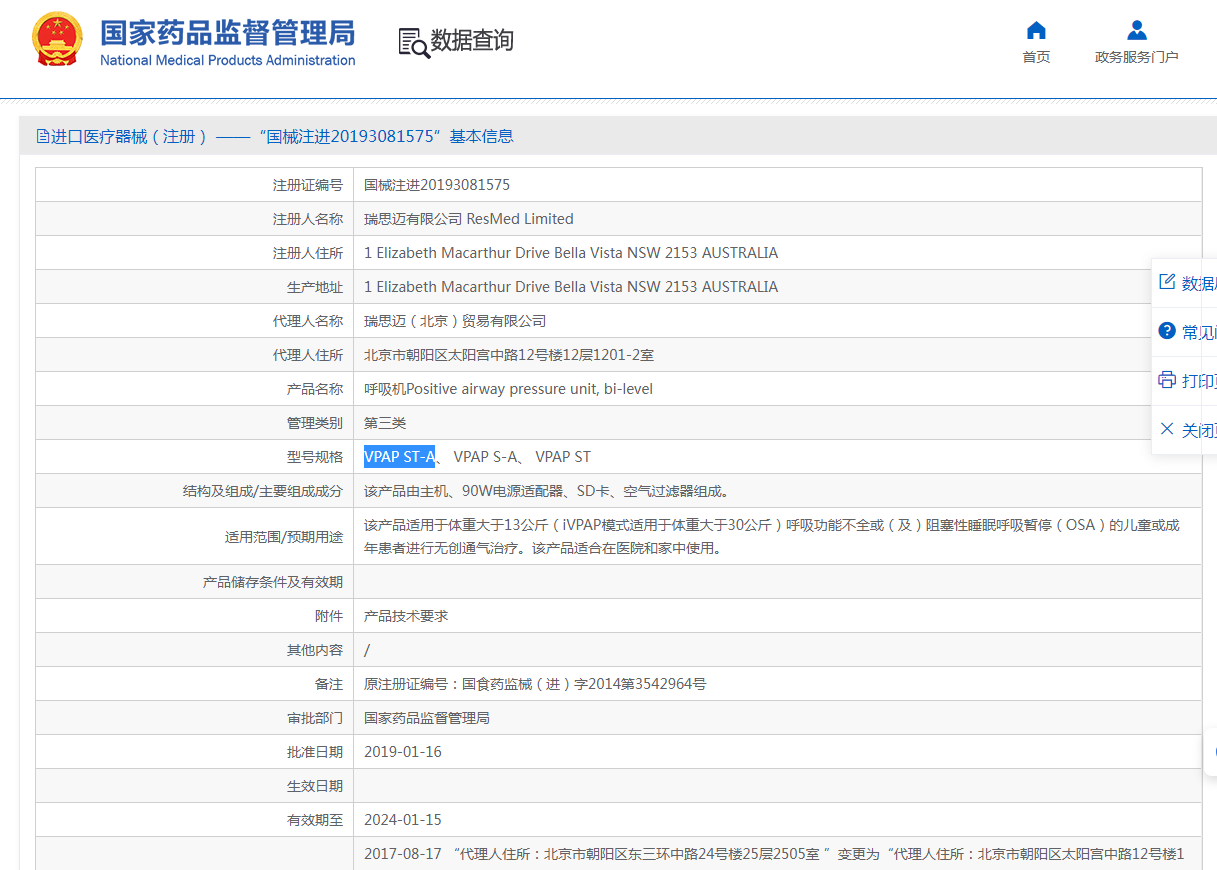Click the document icon before 进口医疗器械
This screenshot has height=870, width=1217.
43,136
